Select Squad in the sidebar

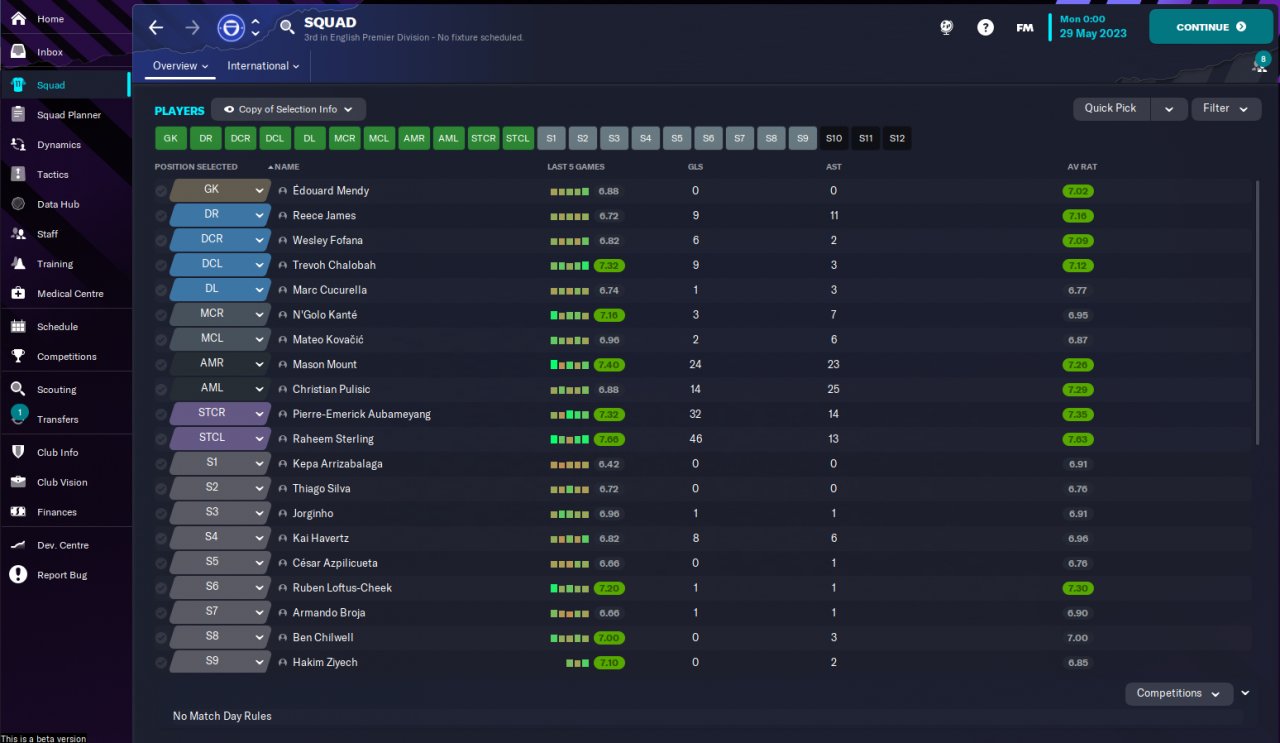click(x=65, y=85)
